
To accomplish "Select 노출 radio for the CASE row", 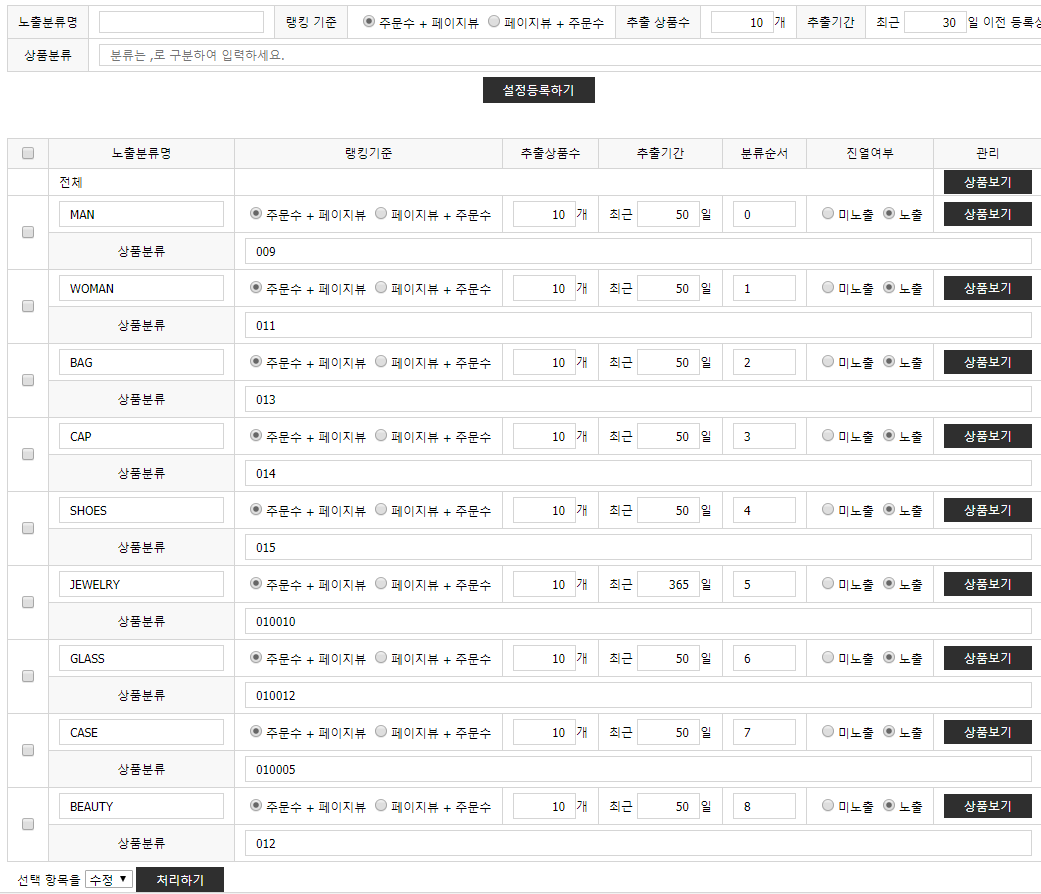I will pos(889,732).
